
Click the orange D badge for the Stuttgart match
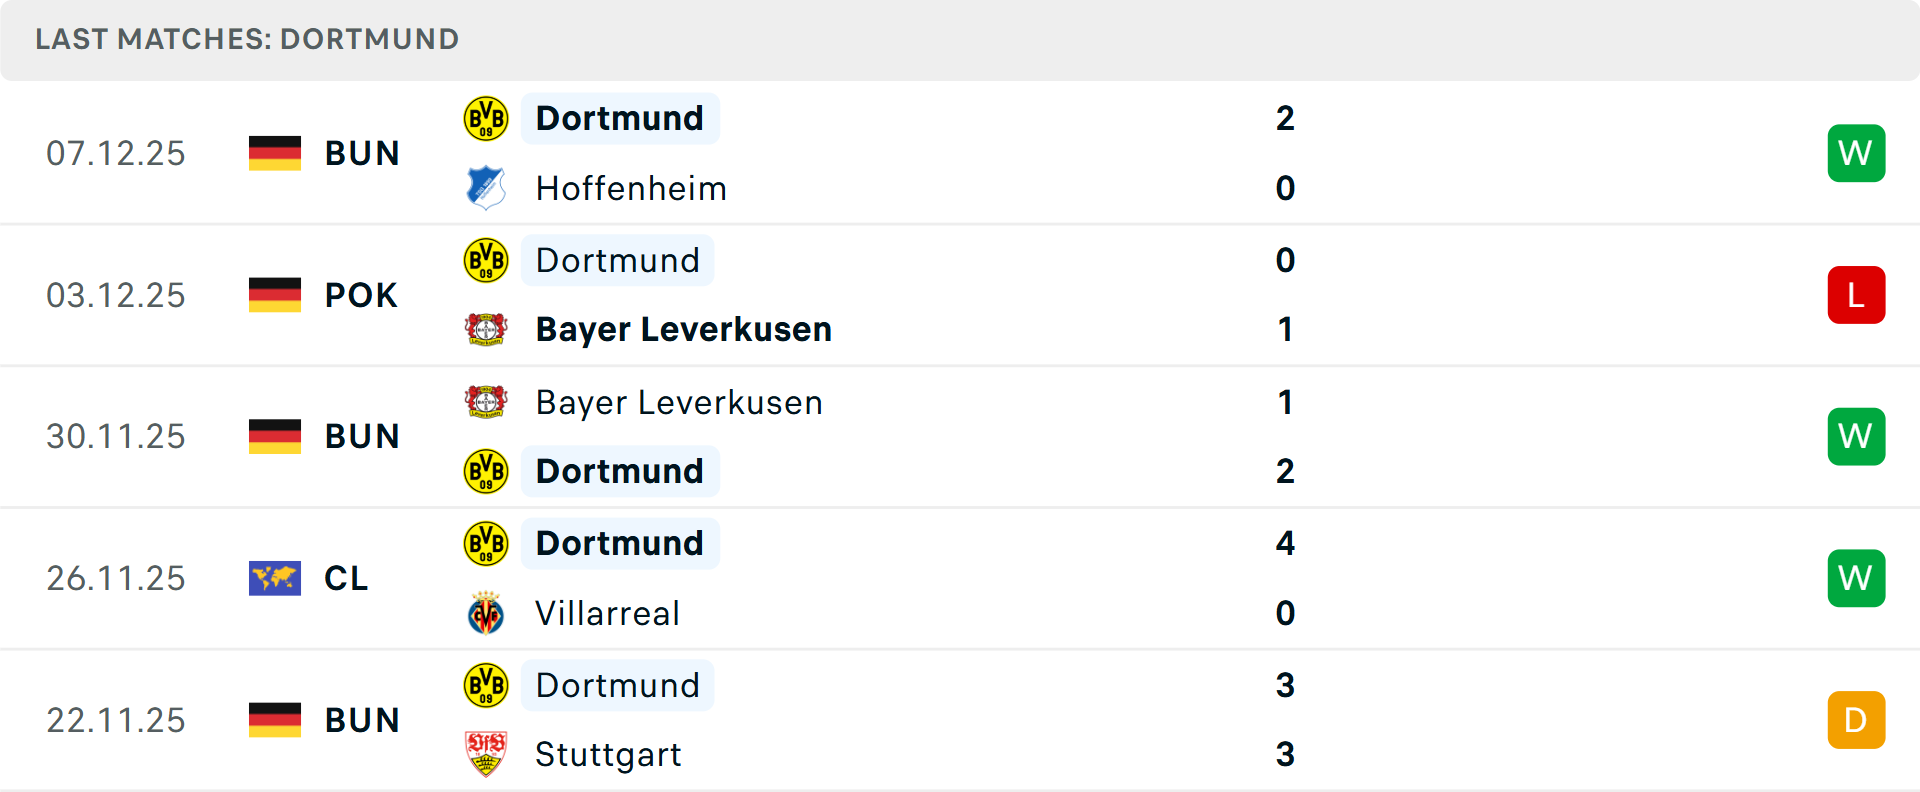point(1856,719)
